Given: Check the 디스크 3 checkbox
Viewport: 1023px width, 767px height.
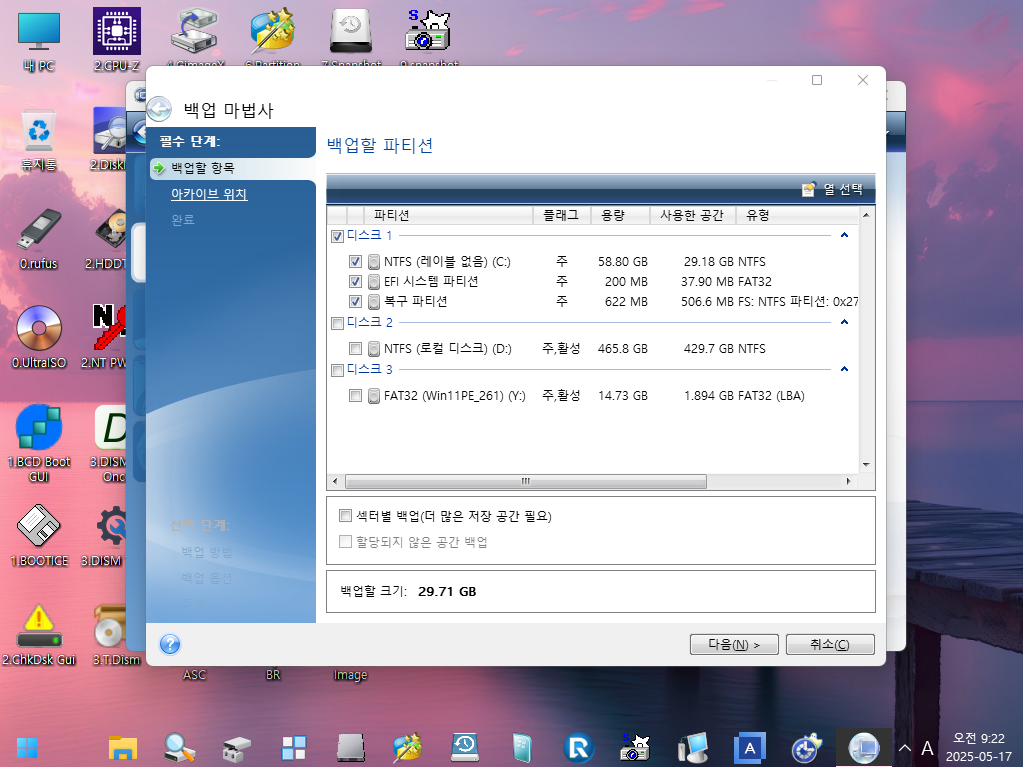Looking at the screenshot, I should coord(337,370).
